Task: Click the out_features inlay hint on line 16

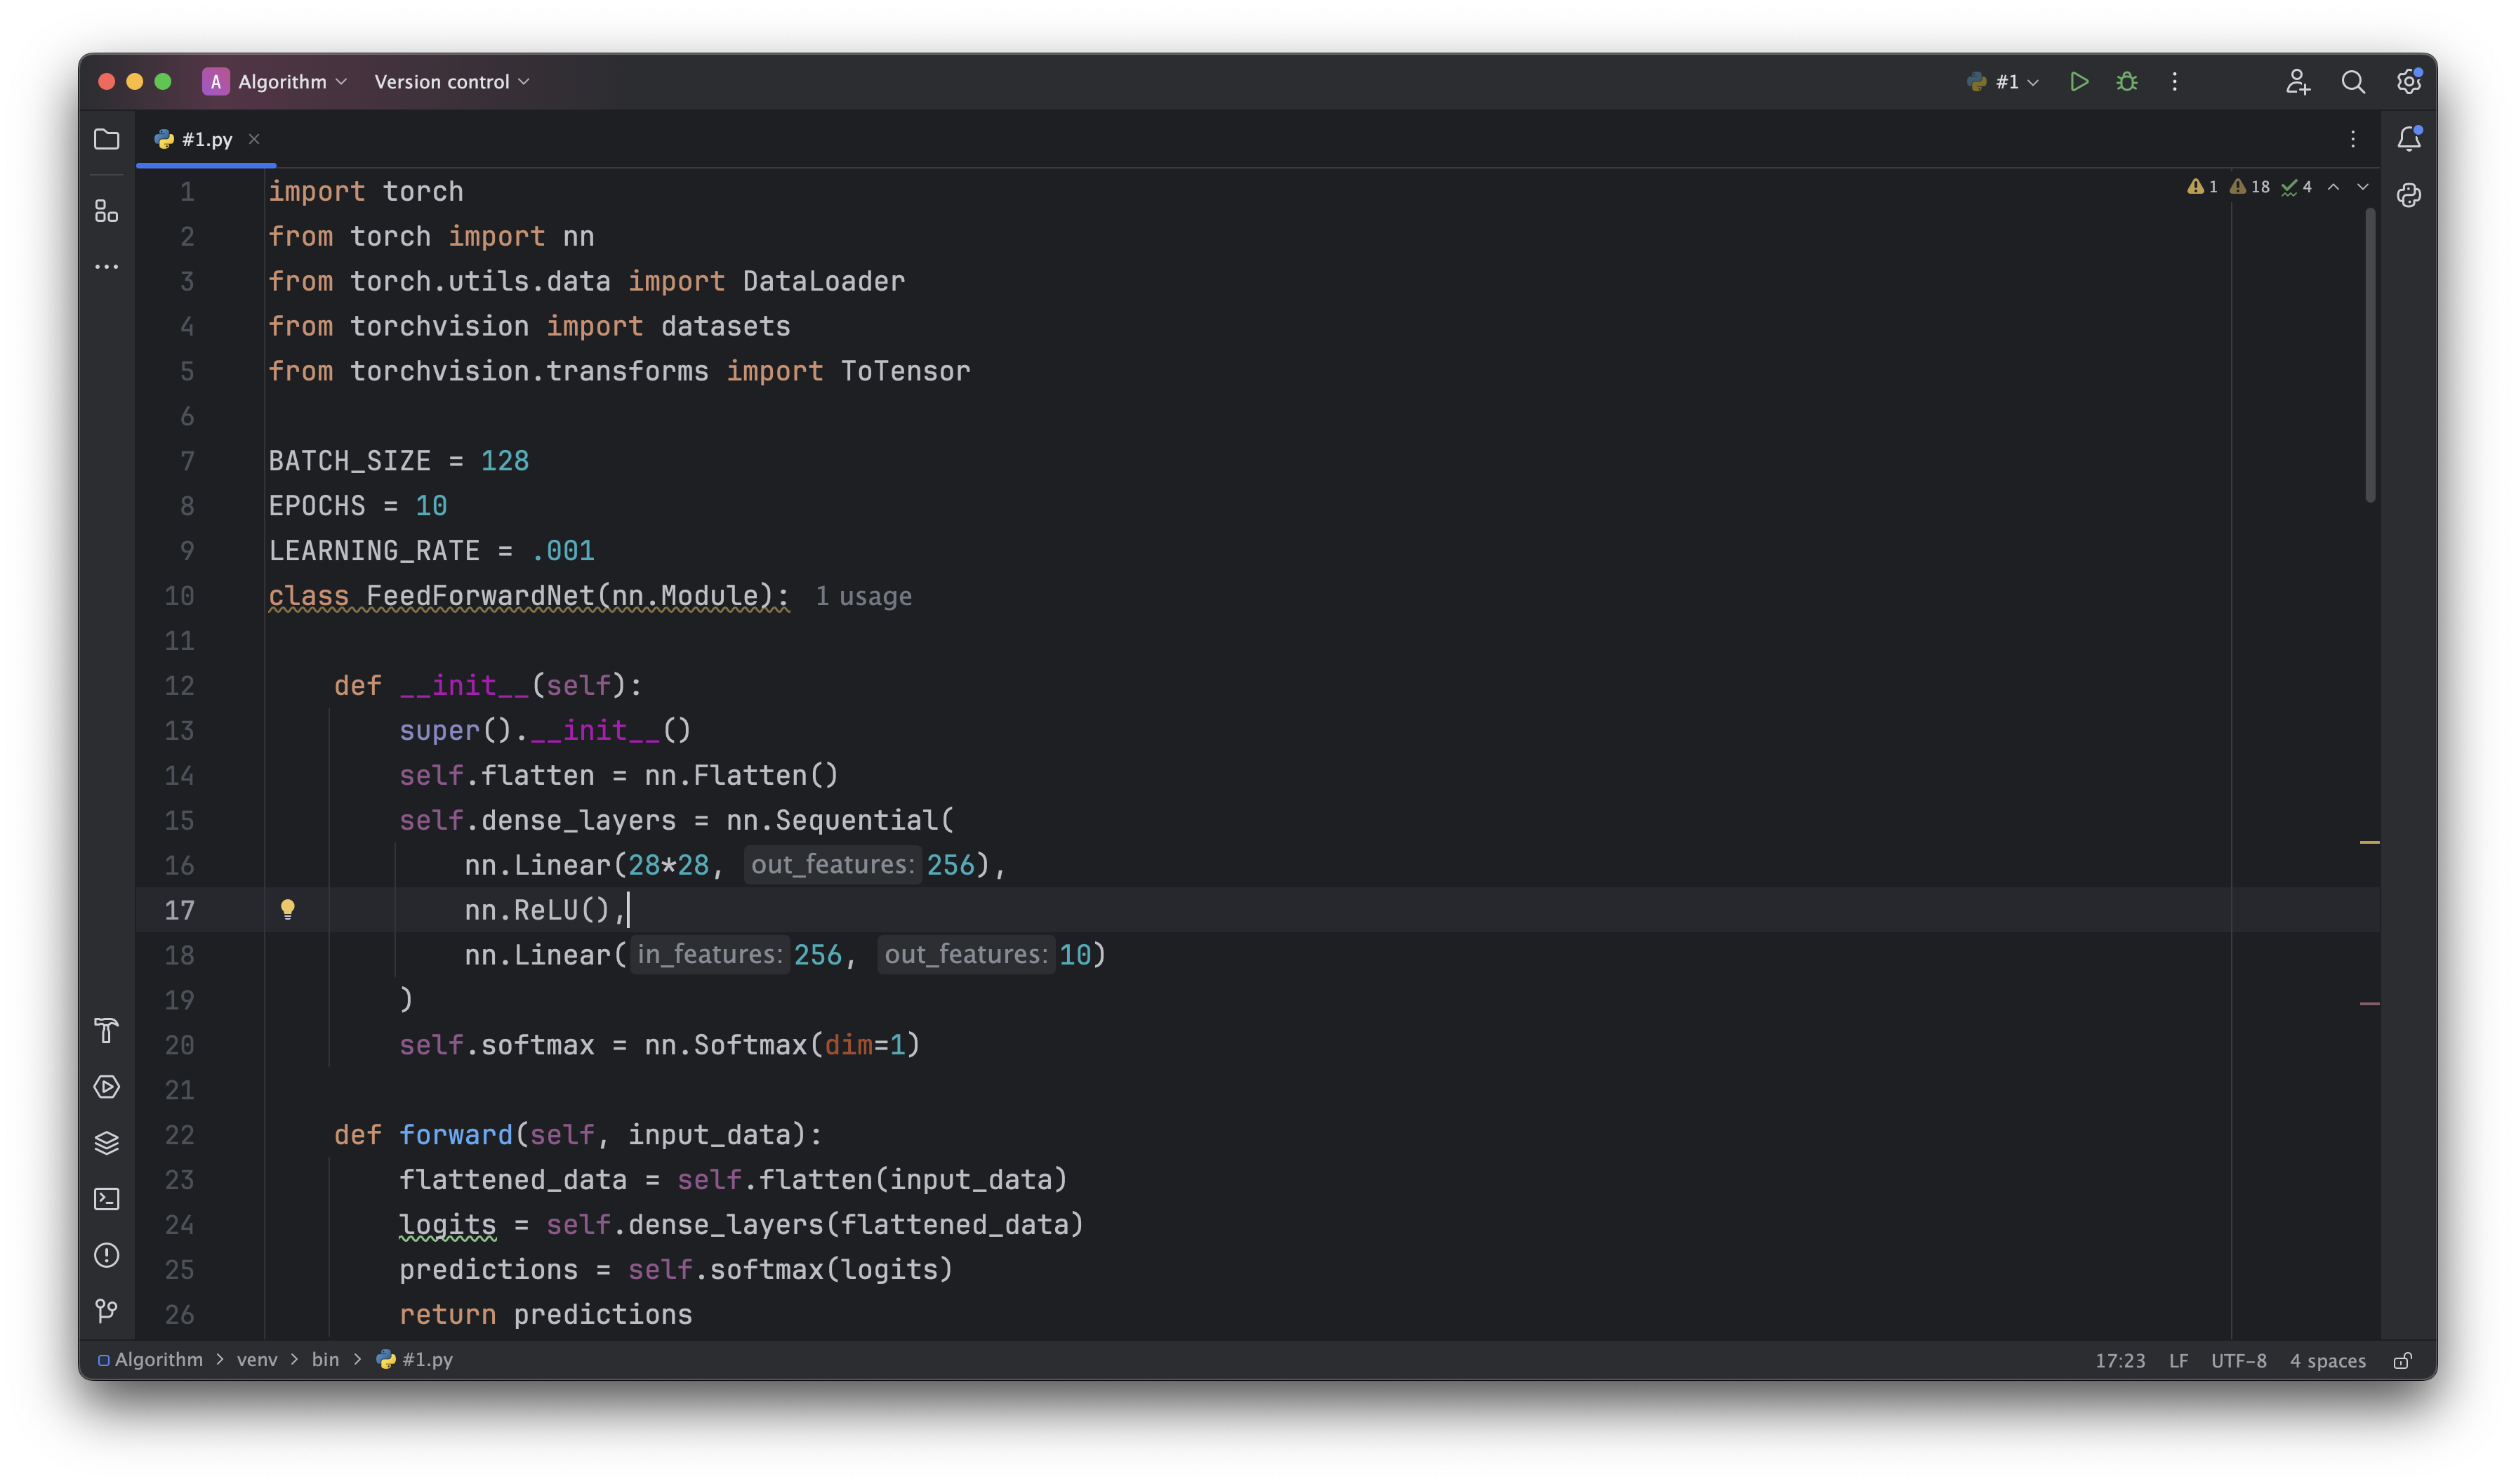Action: tap(832, 865)
